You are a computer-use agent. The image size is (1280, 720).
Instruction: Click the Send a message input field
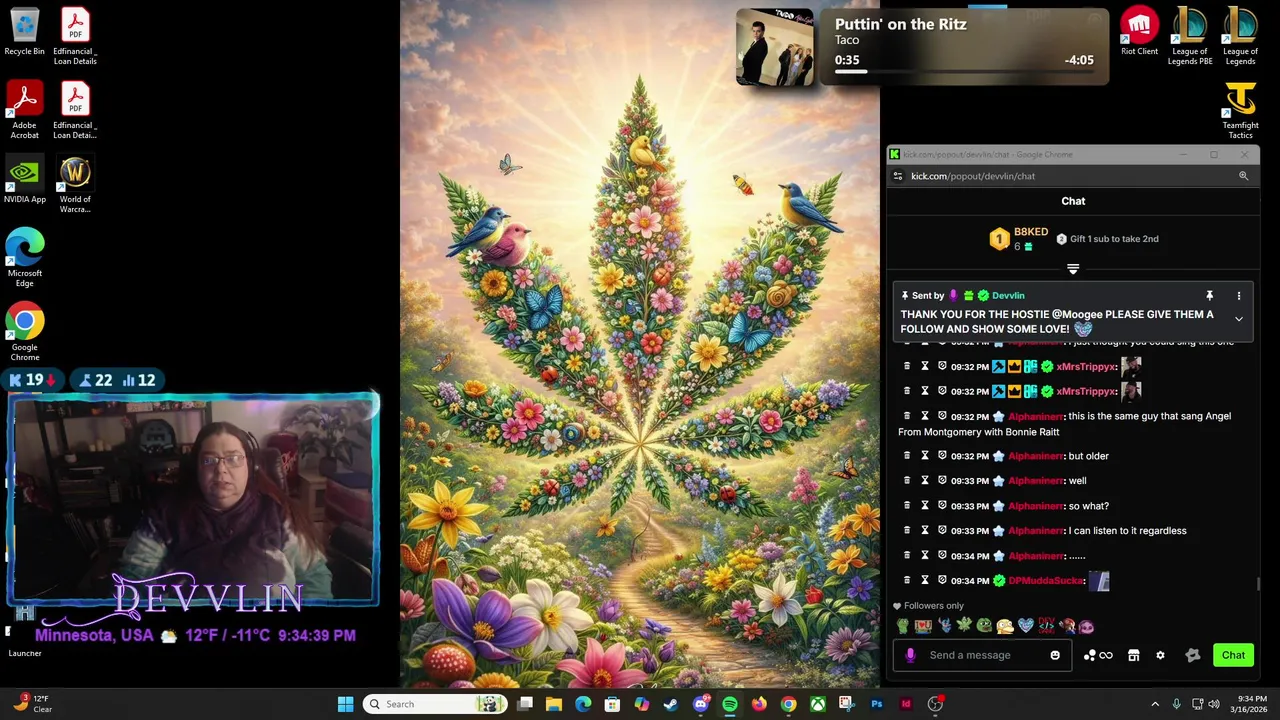(983, 655)
